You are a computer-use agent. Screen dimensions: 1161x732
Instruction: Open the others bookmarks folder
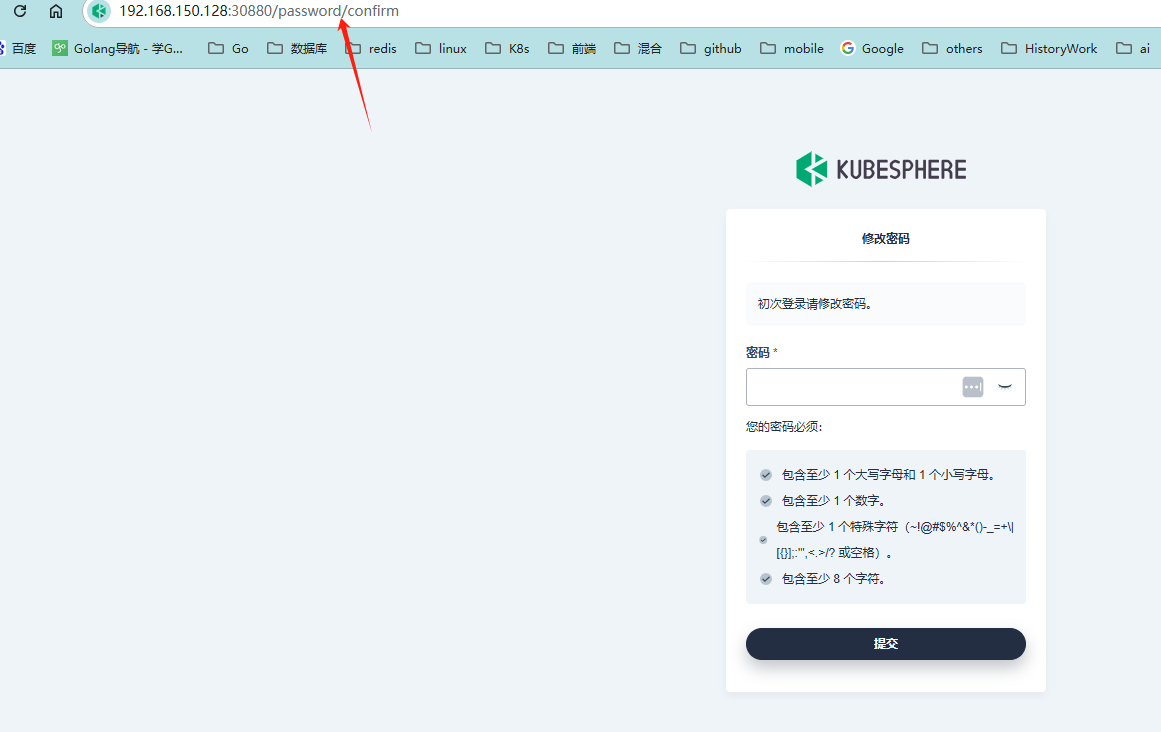(952, 48)
